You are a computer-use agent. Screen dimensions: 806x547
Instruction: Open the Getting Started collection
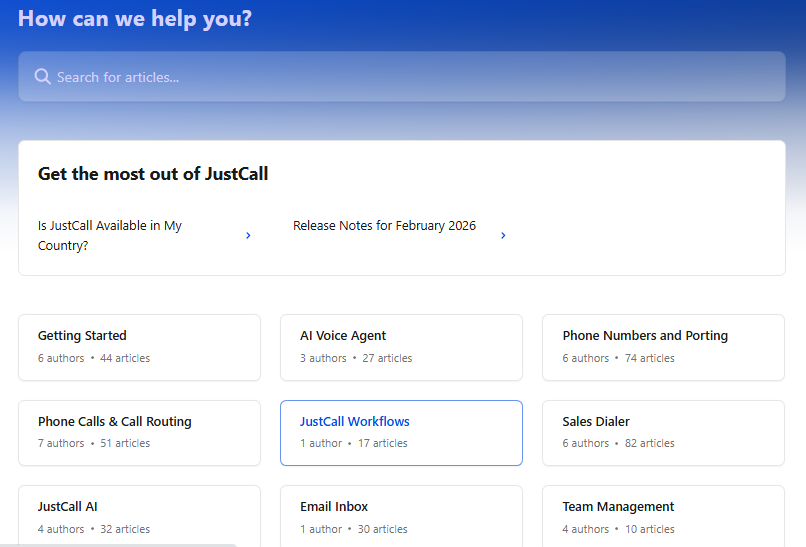pyautogui.click(x=139, y=348)
